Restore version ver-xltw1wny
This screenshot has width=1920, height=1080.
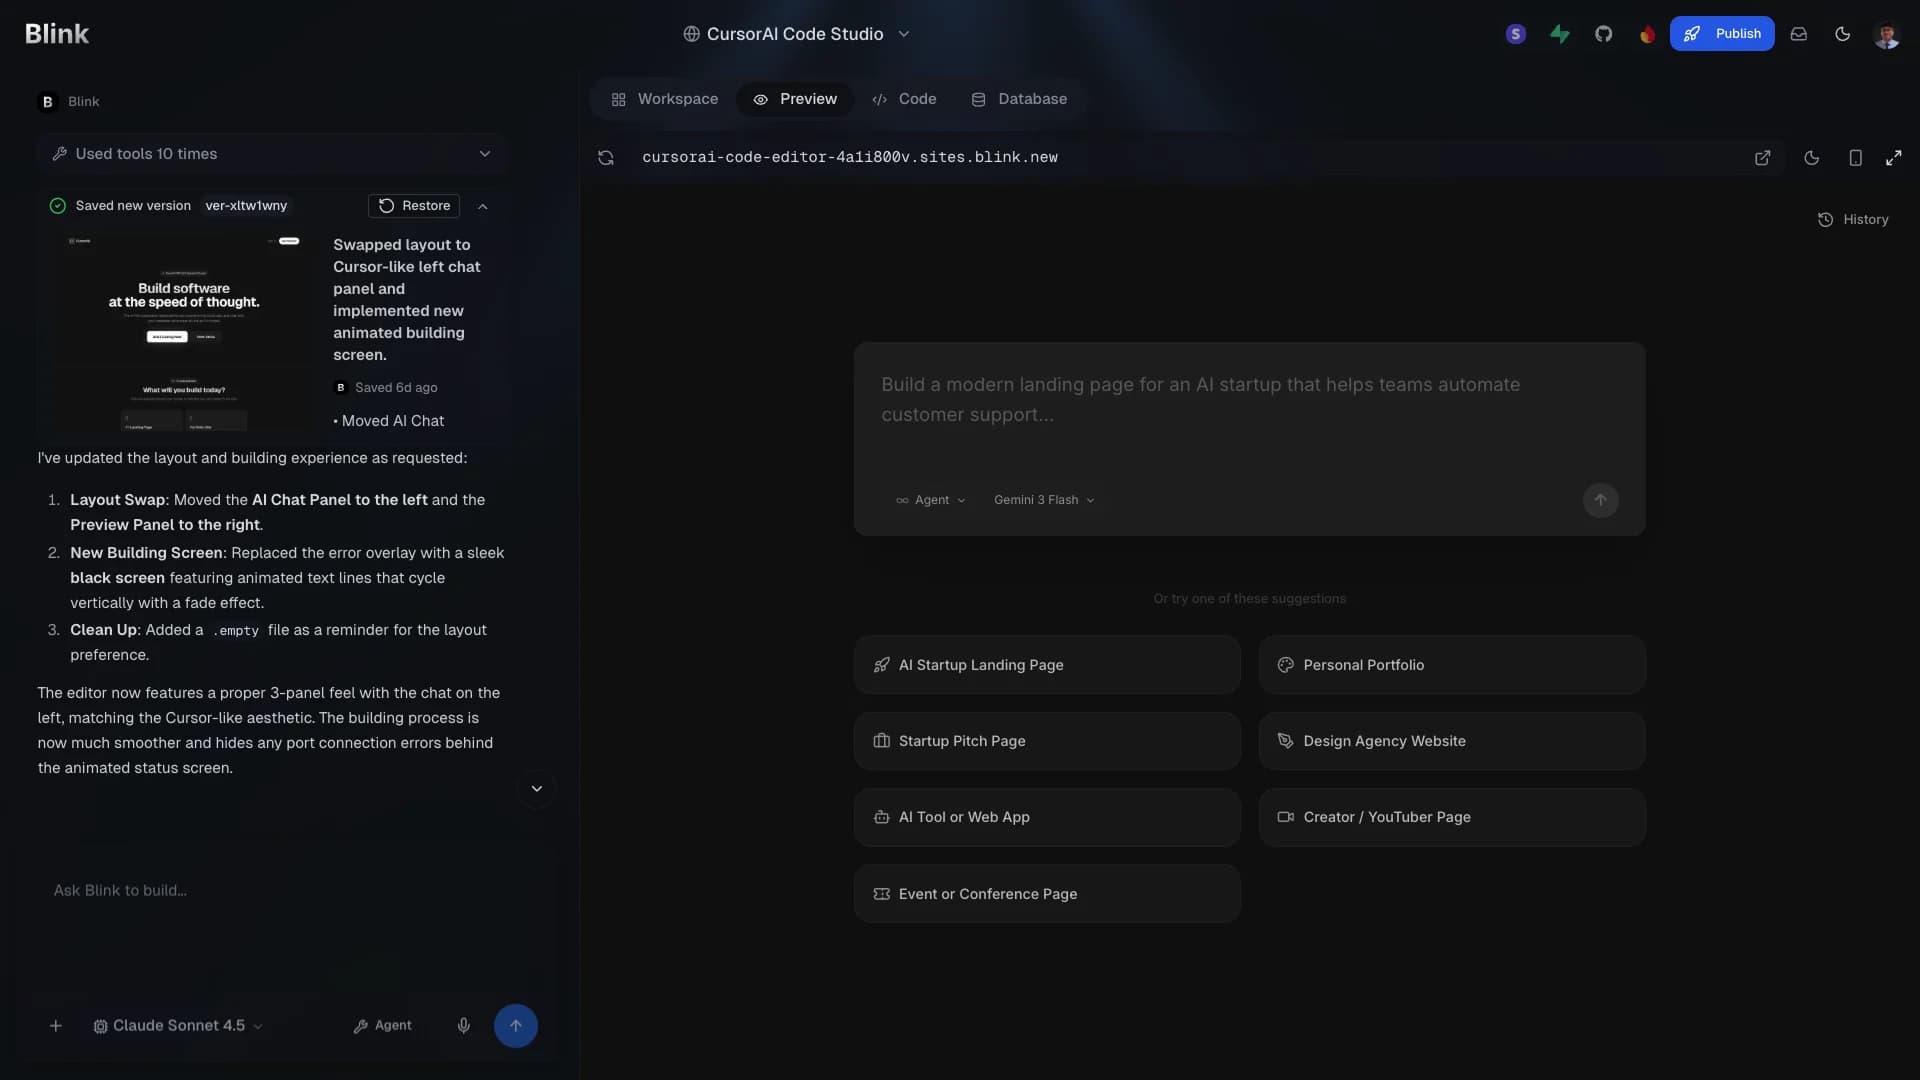[413, 206]
